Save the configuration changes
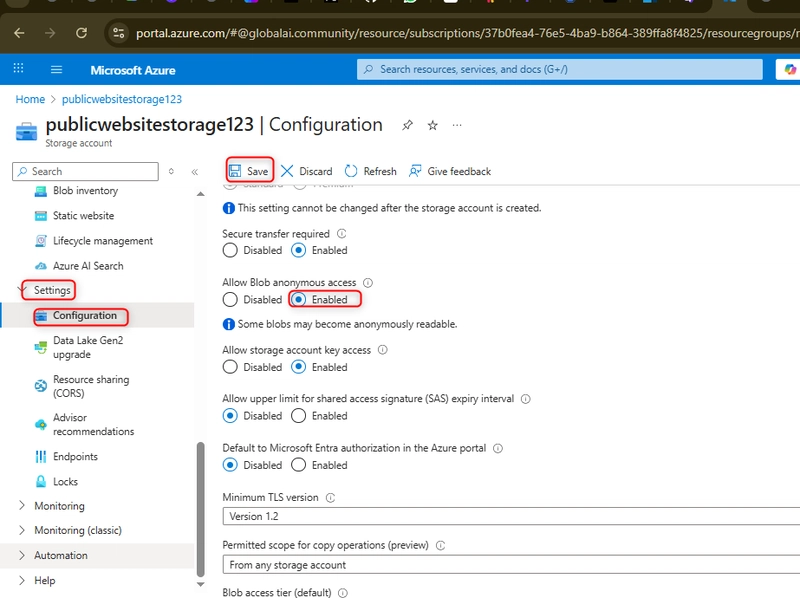 249,171
